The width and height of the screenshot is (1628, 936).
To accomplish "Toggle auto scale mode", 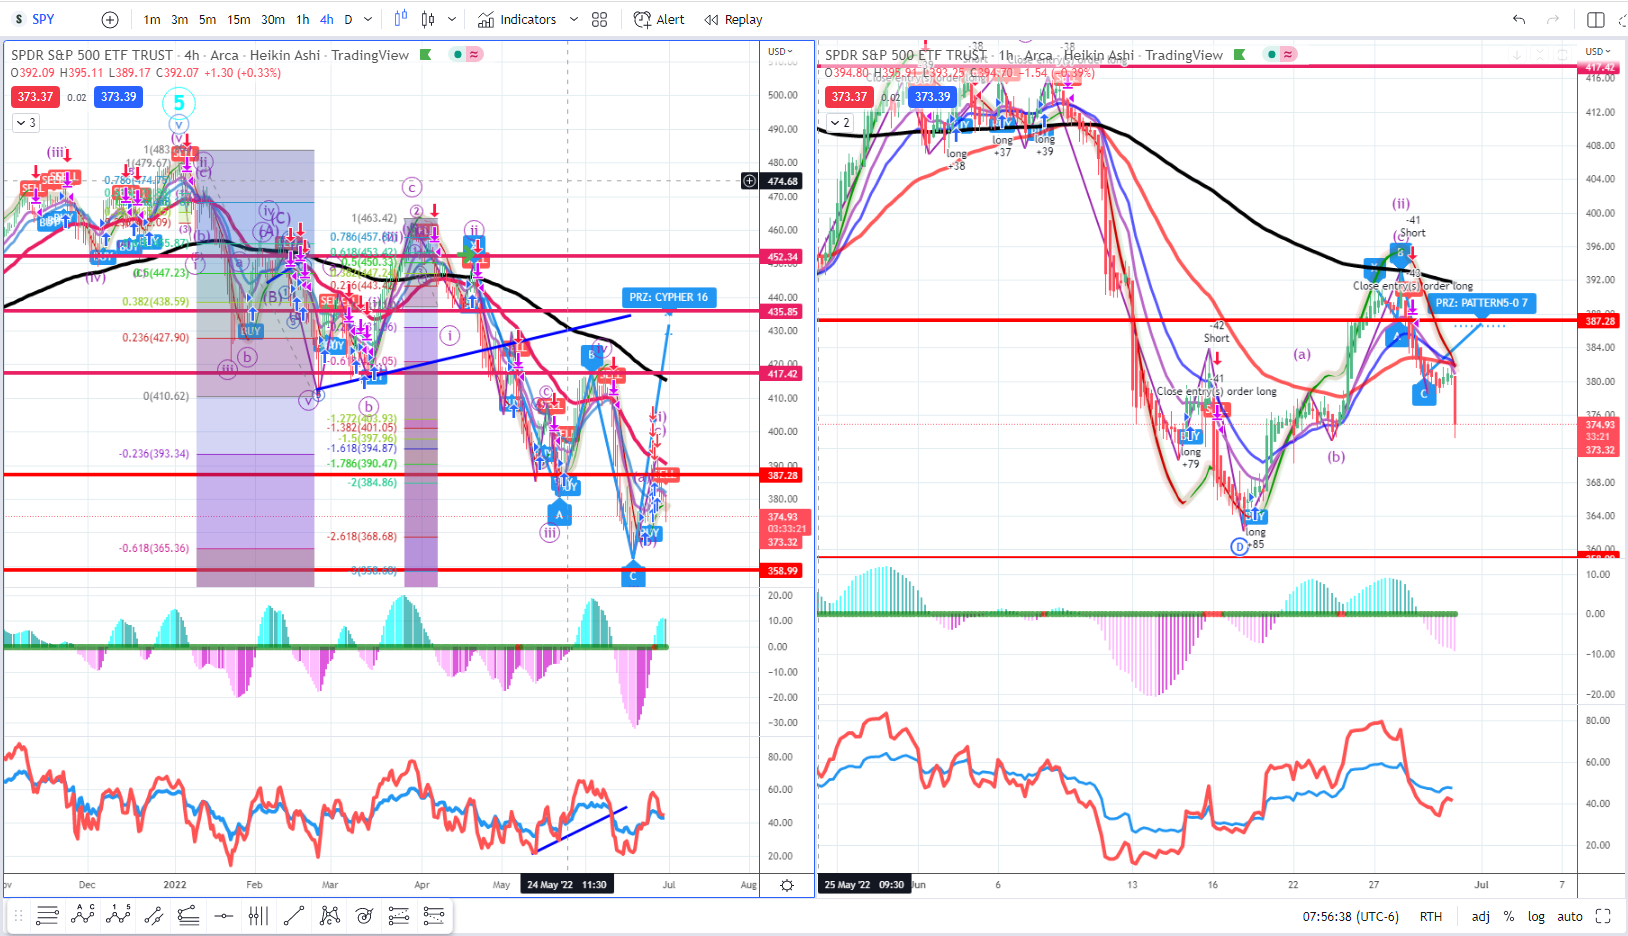I will (x=1570, y=916).
